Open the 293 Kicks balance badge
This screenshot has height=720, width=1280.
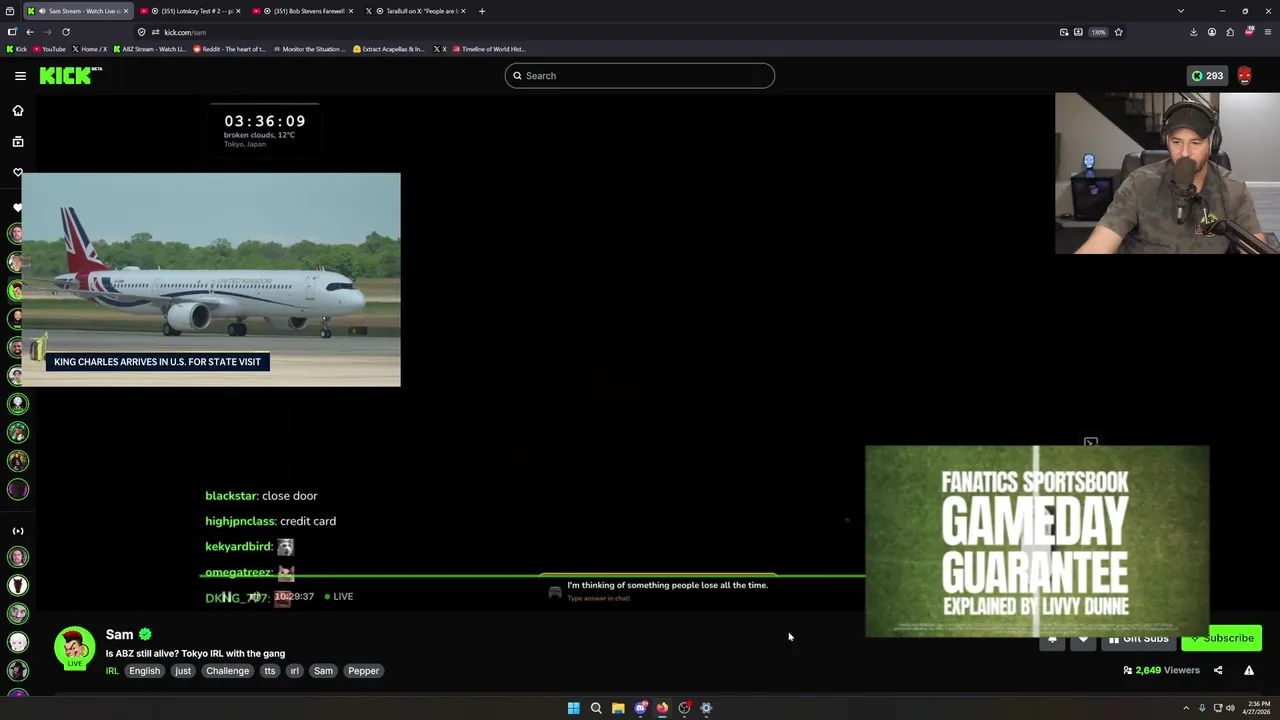(x=1207, y=76)
